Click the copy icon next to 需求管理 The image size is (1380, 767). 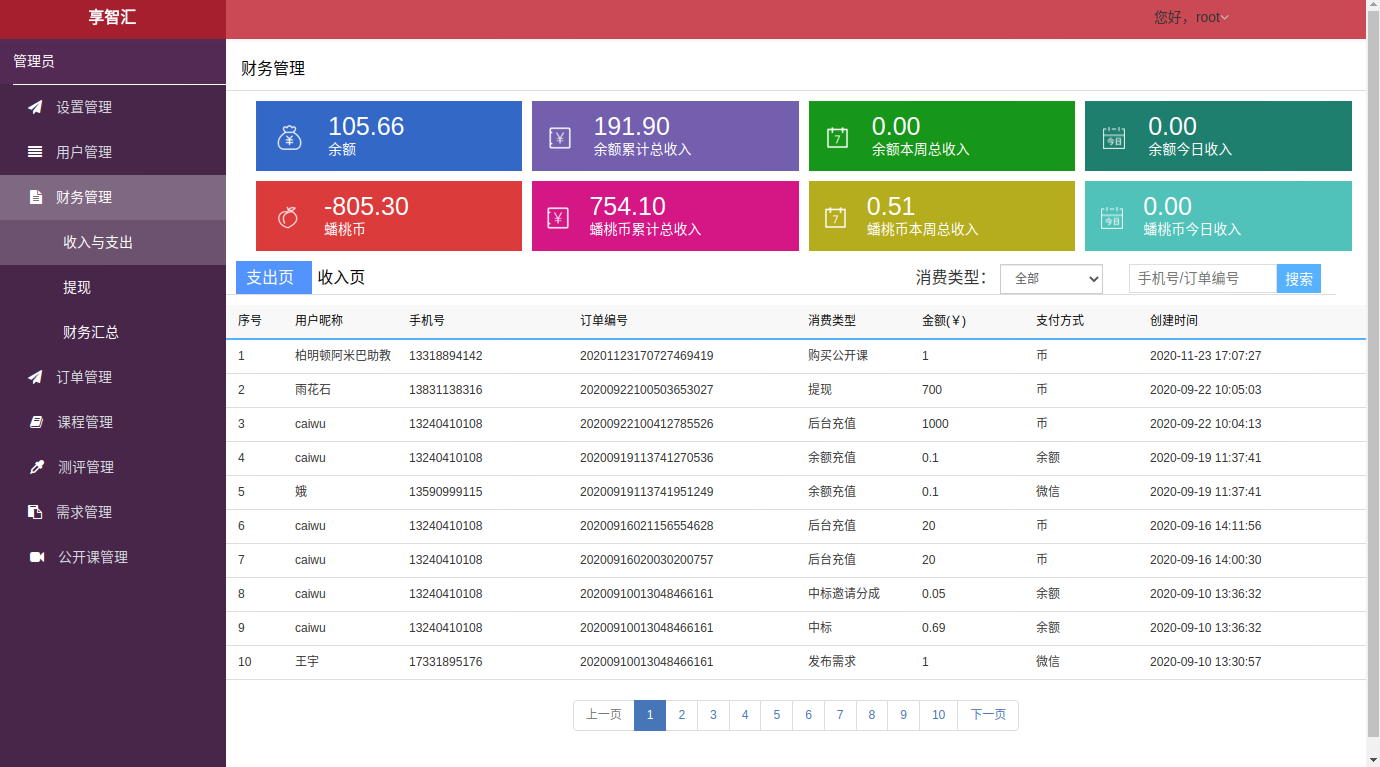(35, 512)
